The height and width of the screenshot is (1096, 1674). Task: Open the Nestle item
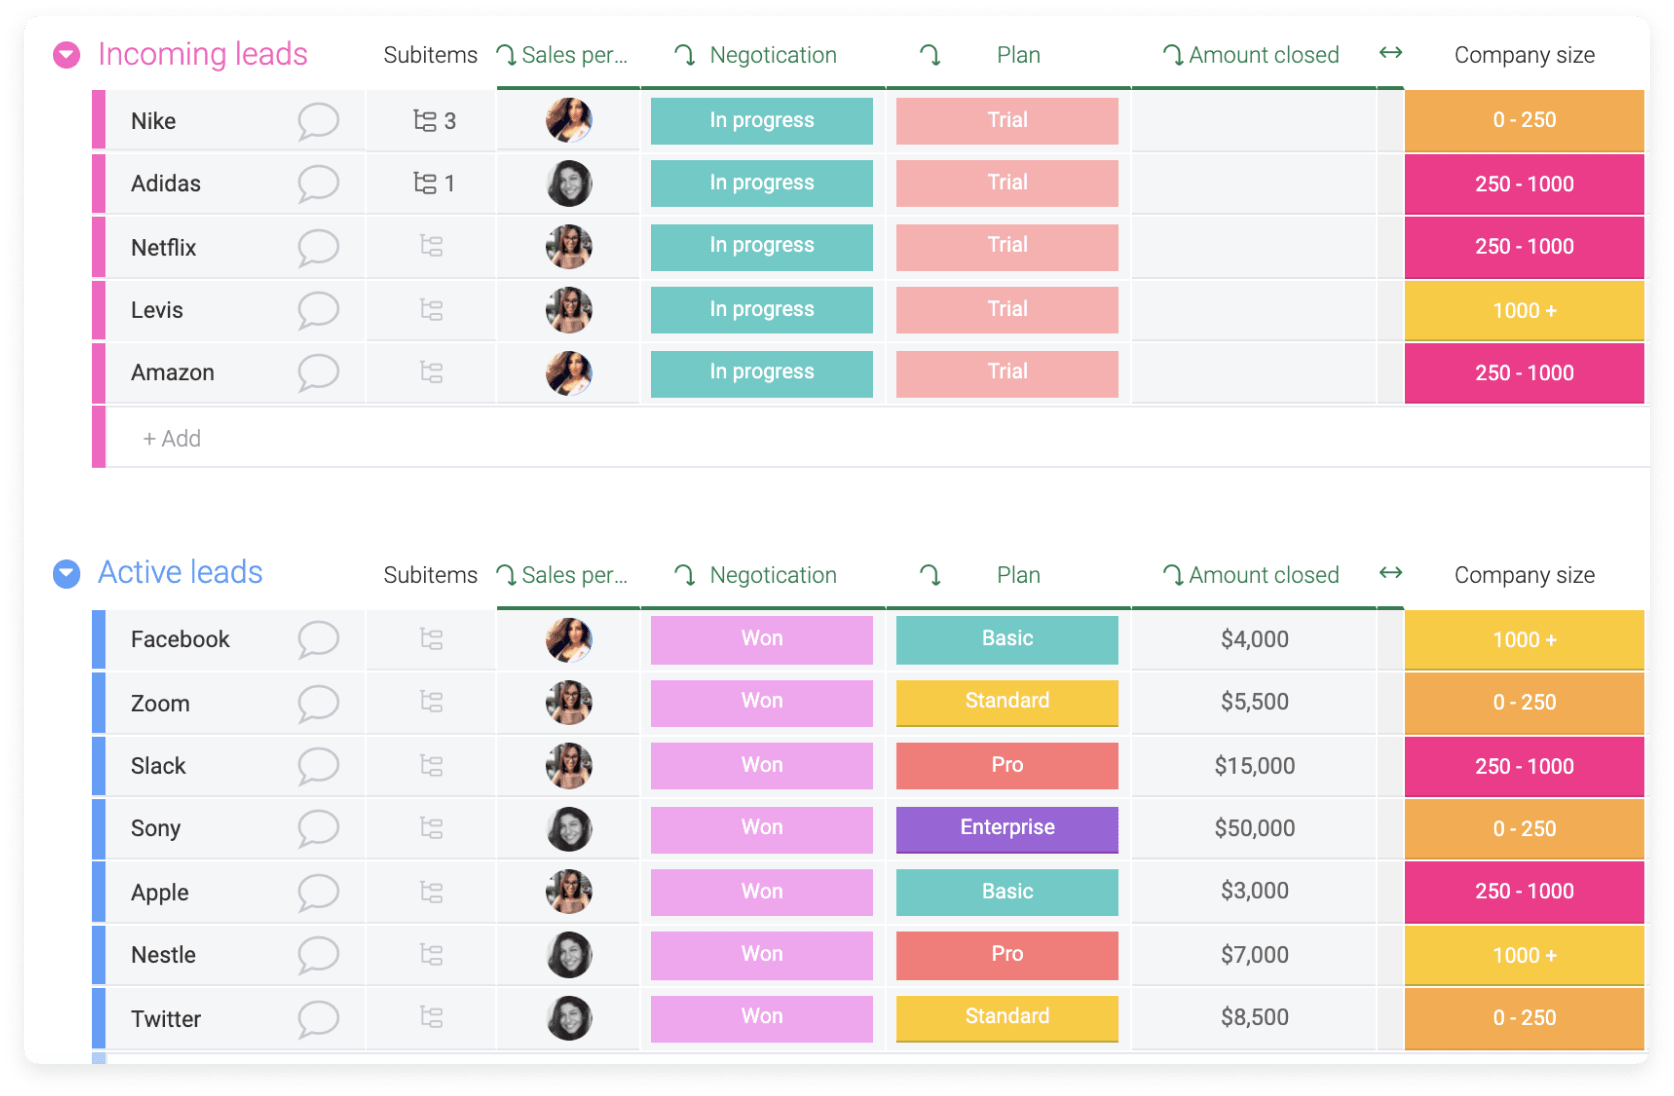(x=163, y=955)
